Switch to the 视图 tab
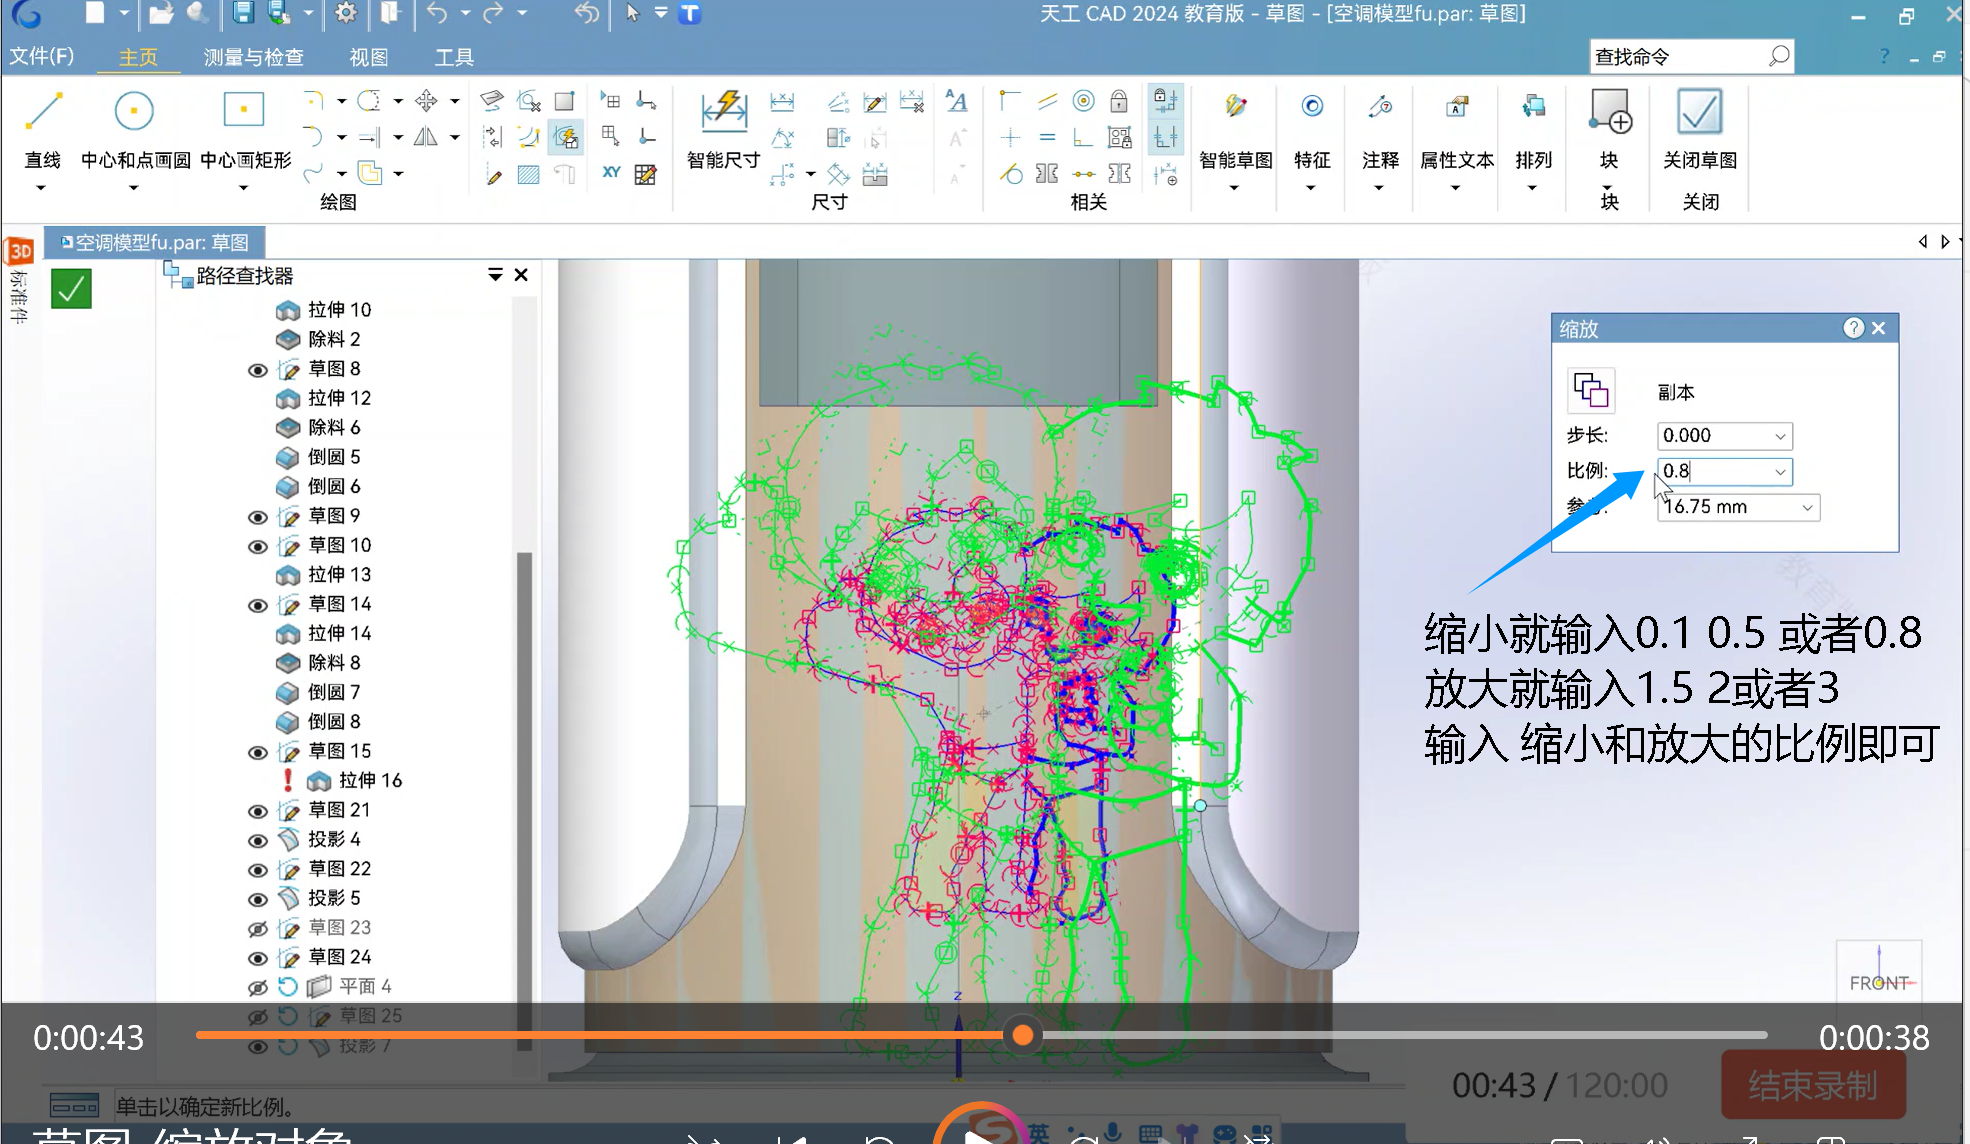This screenshot has width=1970, height=1144. (369, 57)
